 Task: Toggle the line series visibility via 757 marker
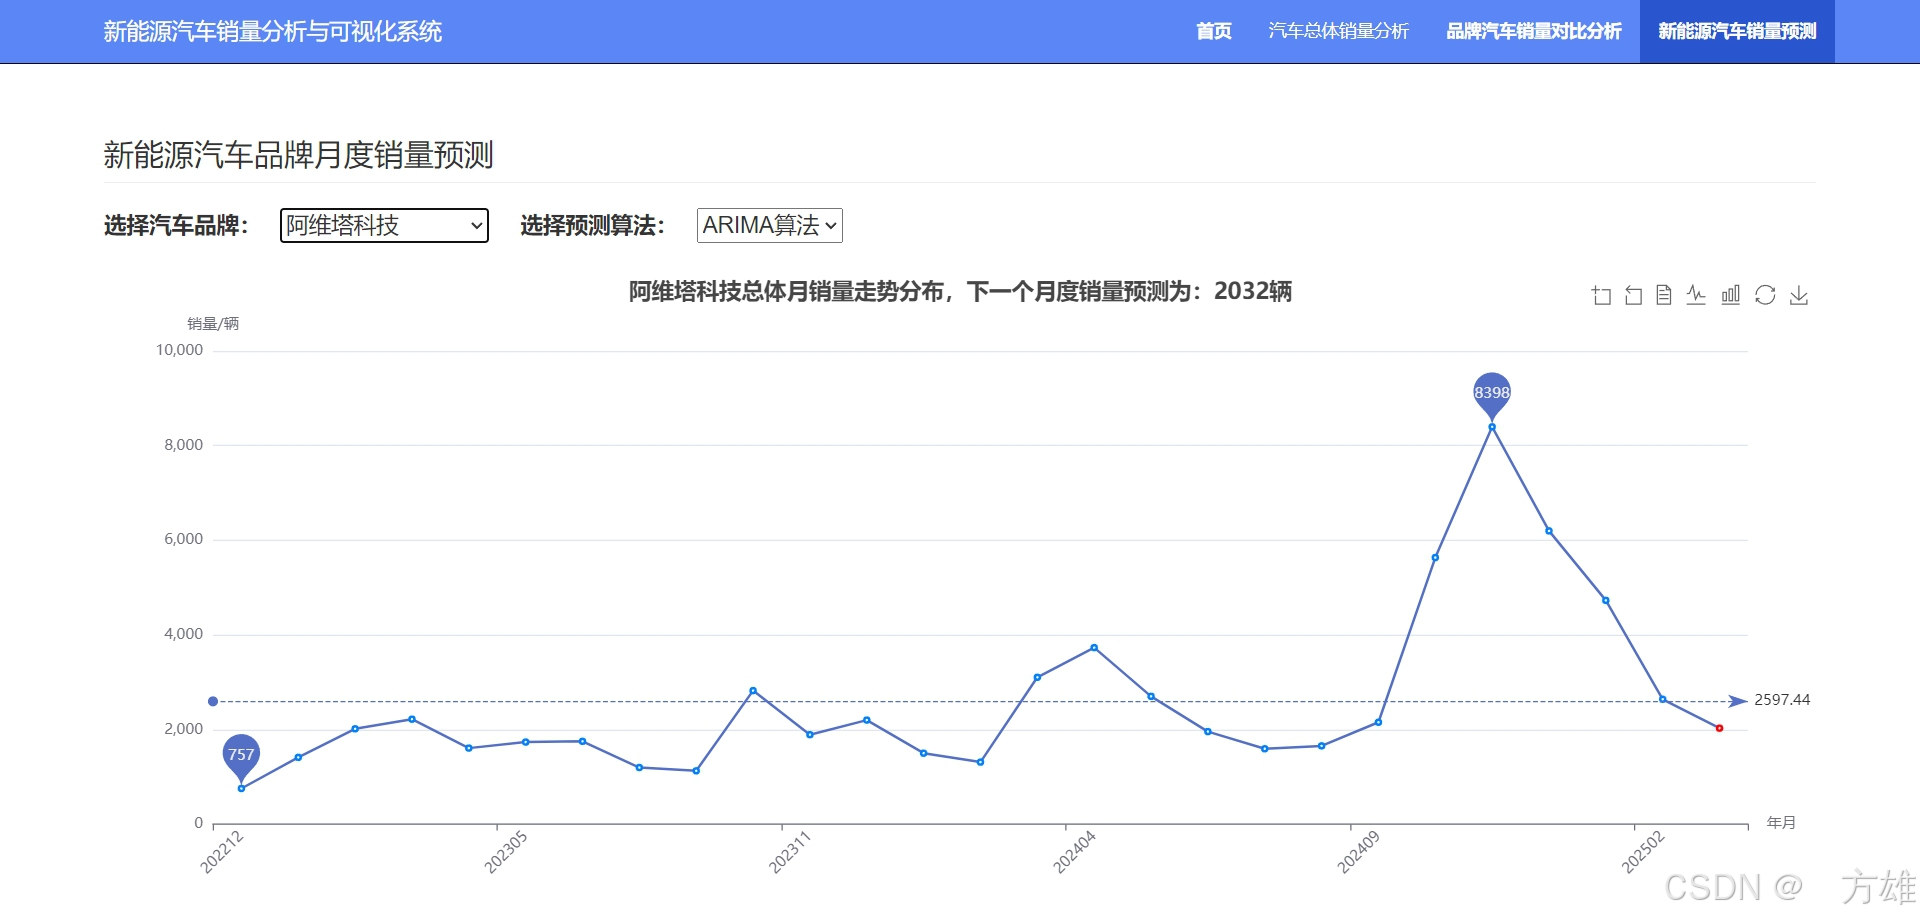pos(241,754)
